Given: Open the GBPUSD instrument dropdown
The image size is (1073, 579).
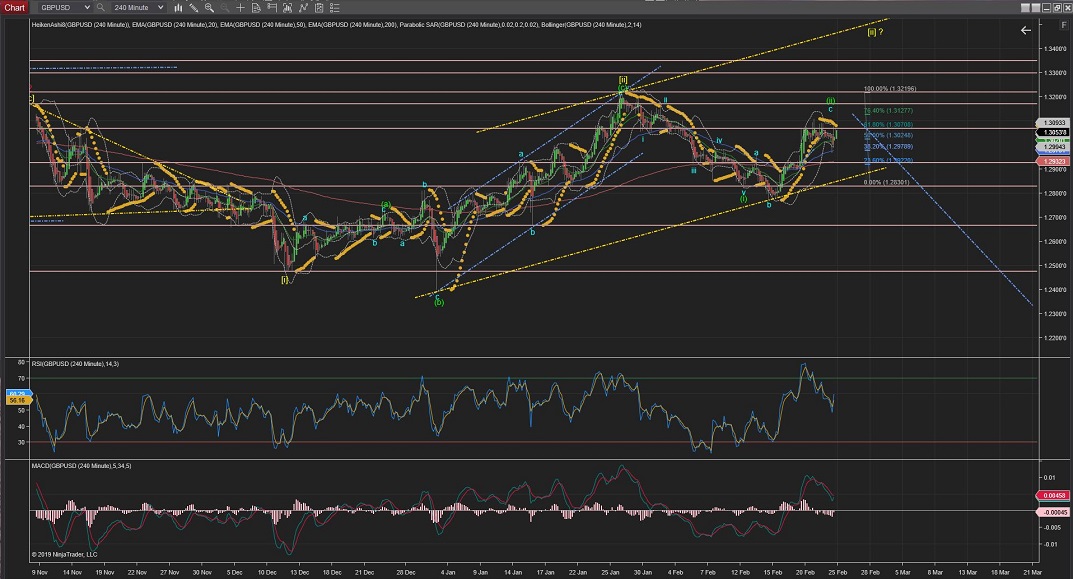Looking at the screenshot, I should pyautogui.click(x=64, y=8).
